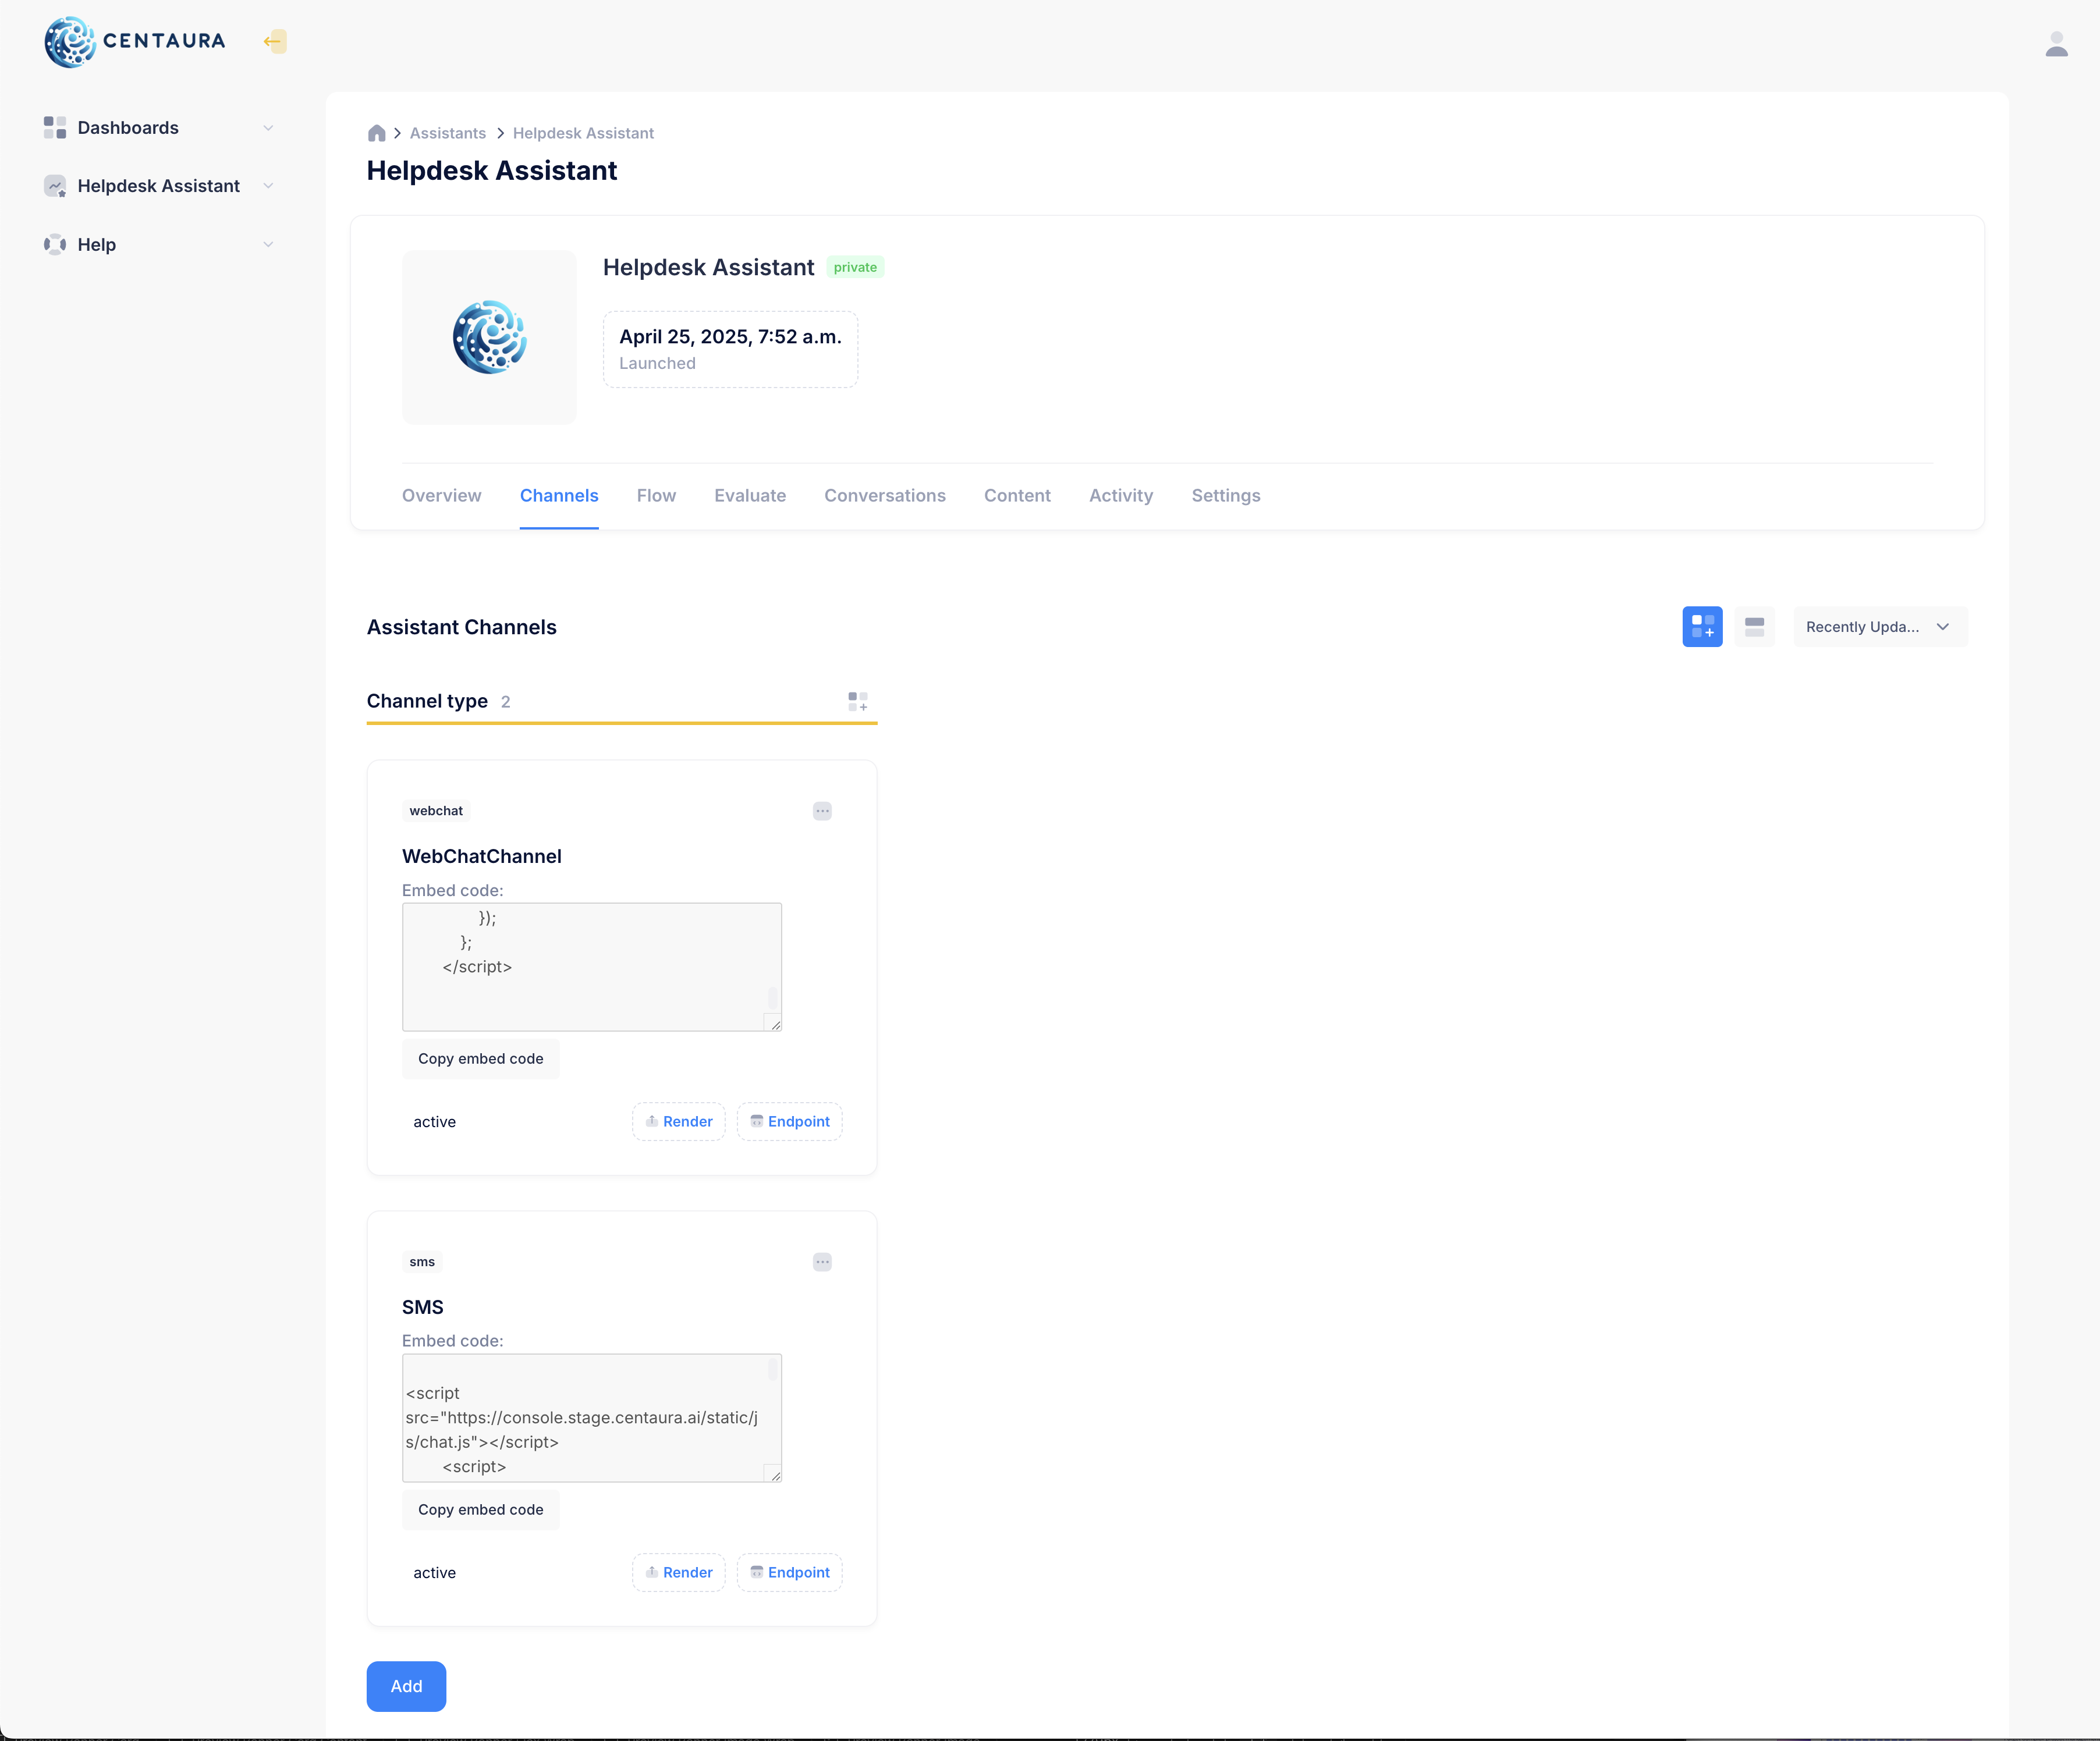This screenshot has width=2100, height=1741.
Task: Open the user profile icon top right
Action: (x=2057, y=44)
